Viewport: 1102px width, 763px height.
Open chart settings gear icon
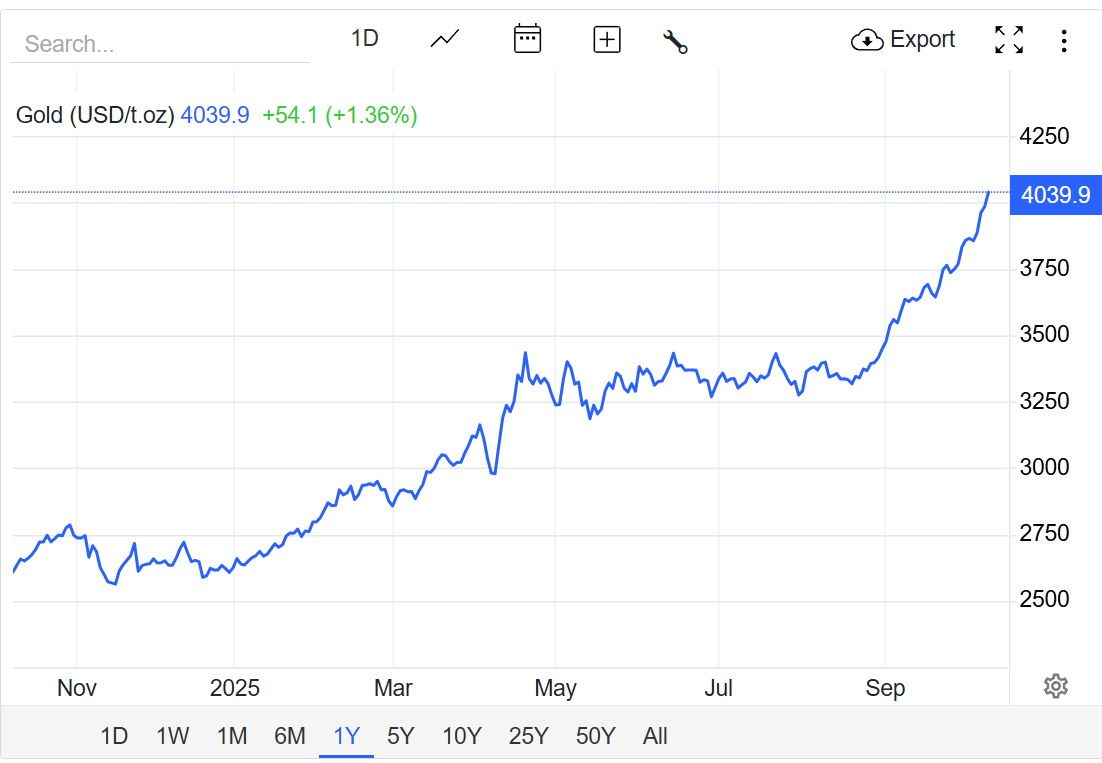tap(1055, 686)
